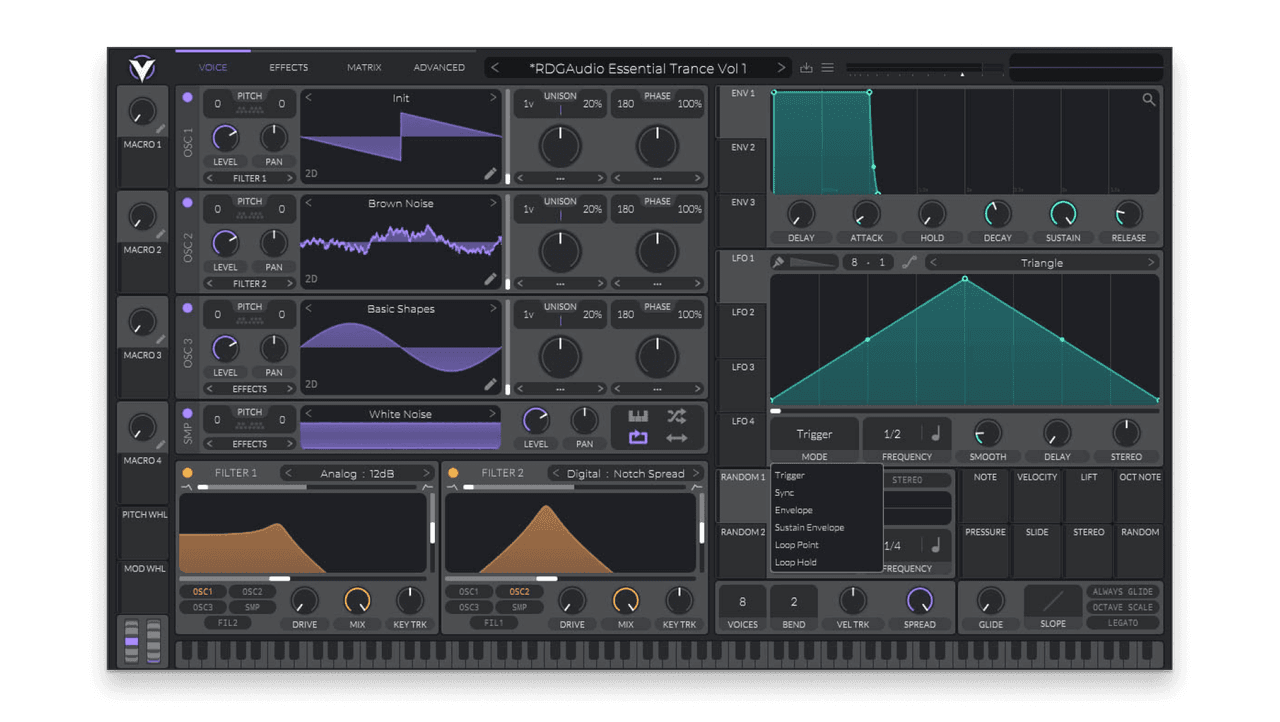
Task: Open the LFO paintbrush draw tool
Action: (x=779, y=262)
